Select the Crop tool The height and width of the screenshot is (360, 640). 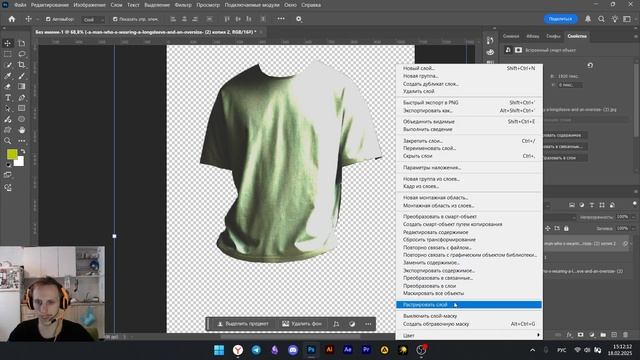pos(22,65)
